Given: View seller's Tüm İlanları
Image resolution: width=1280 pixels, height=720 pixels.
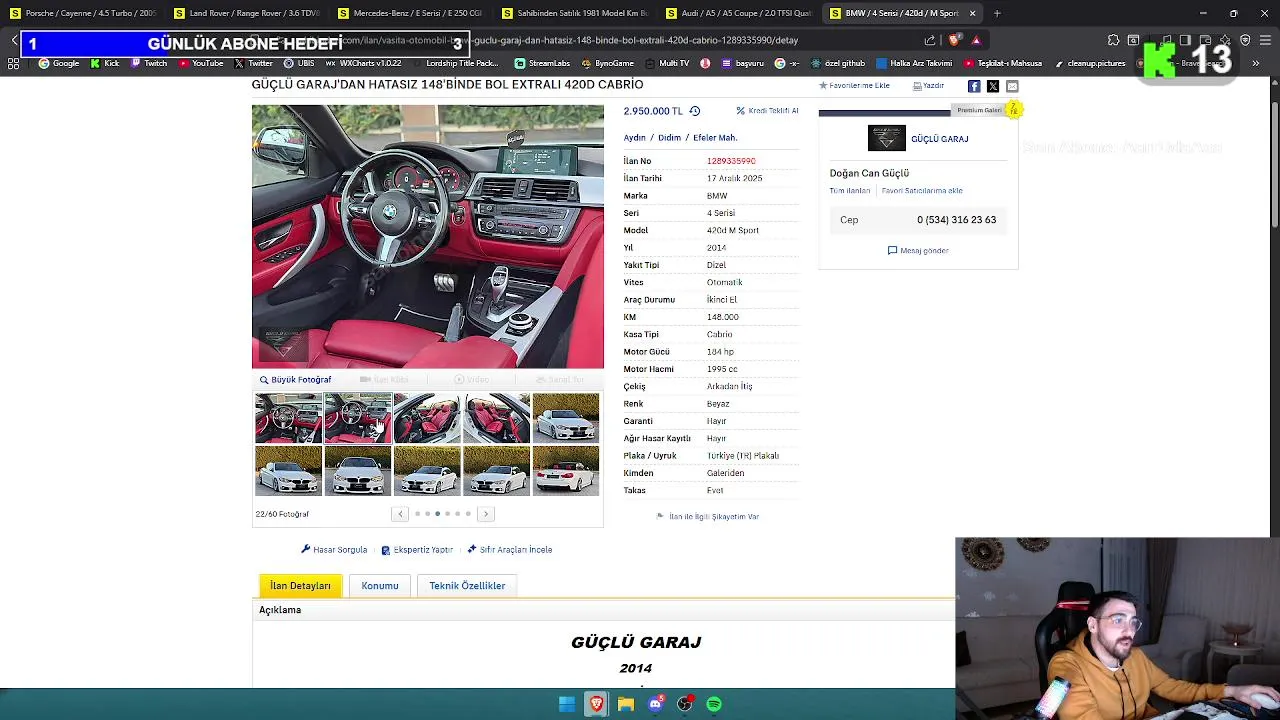Looking at the screenshot, I should (850, 191).
